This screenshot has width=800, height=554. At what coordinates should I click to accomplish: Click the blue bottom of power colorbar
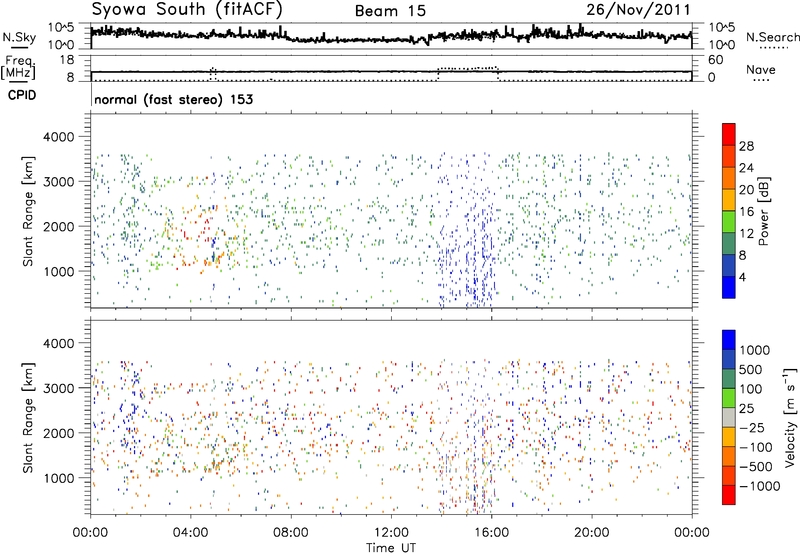pyautogui.click(x=729, y=287)
